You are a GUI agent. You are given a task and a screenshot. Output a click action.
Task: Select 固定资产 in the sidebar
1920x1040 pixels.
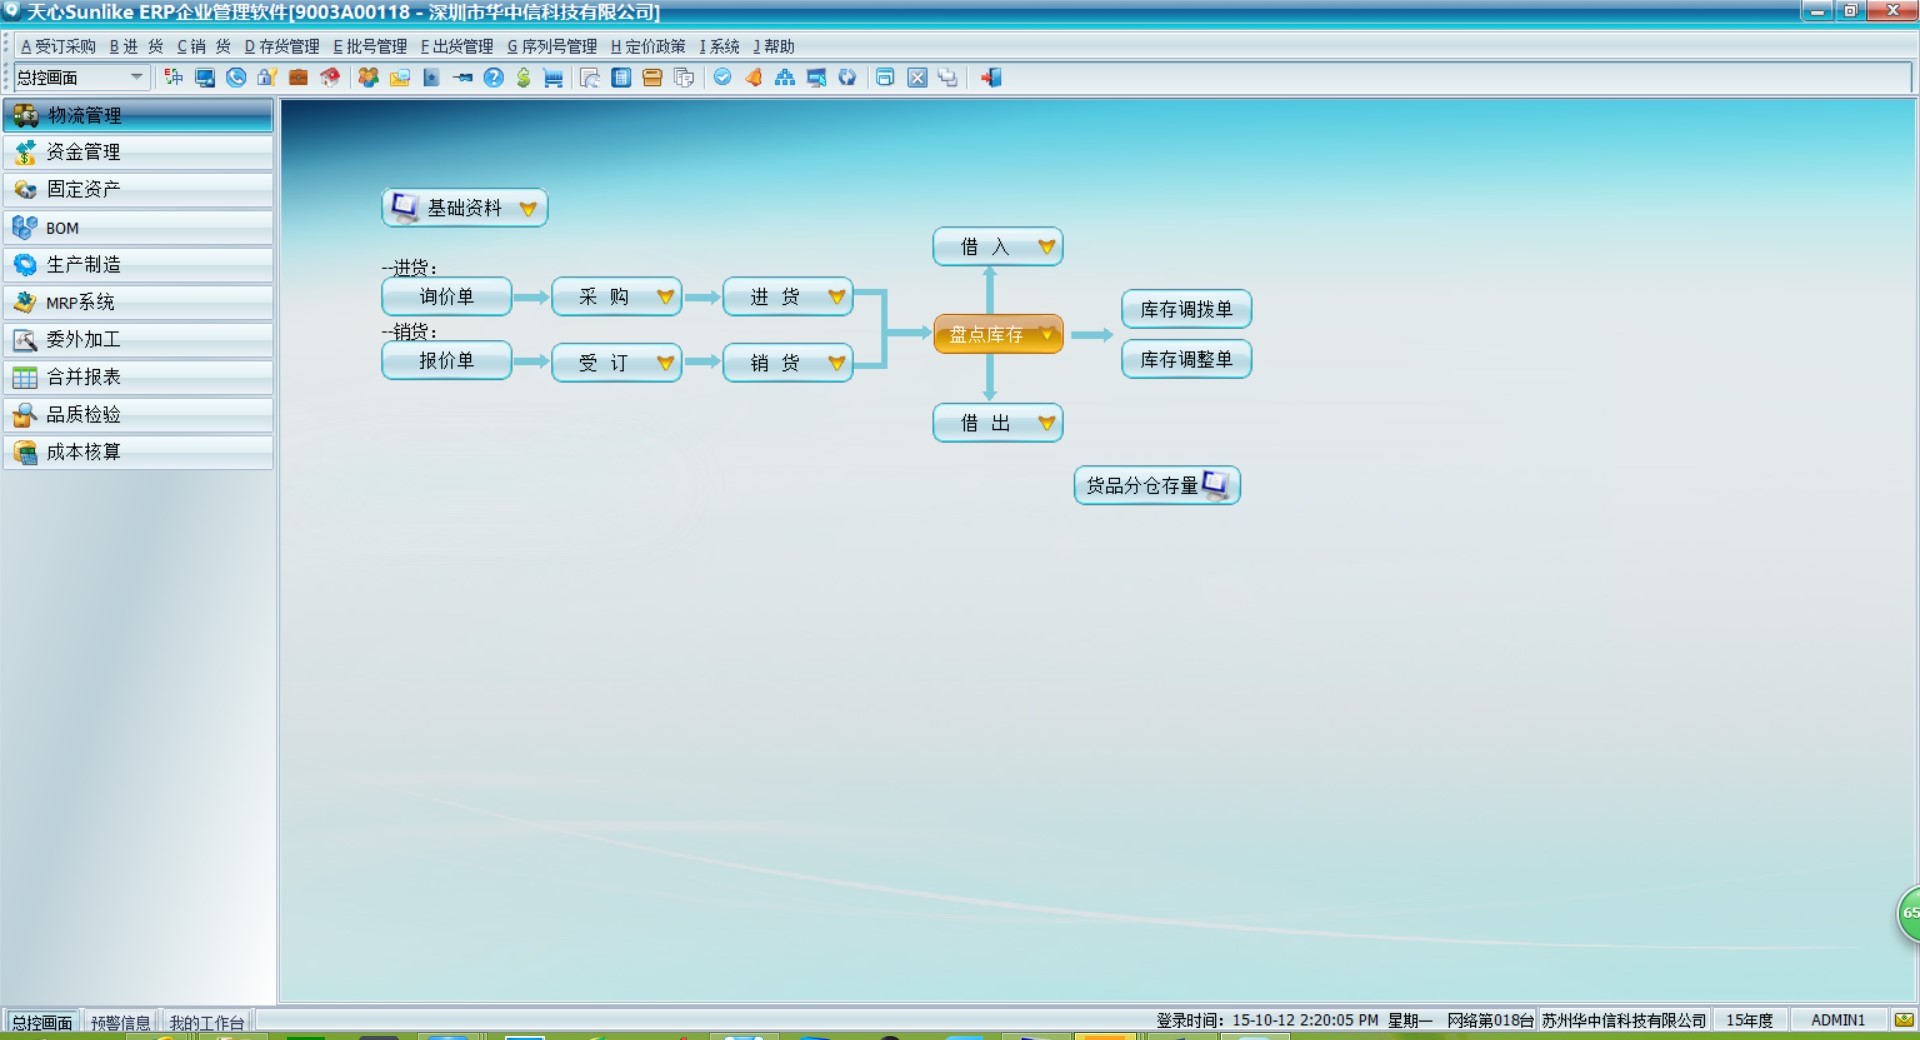[138, 189]
